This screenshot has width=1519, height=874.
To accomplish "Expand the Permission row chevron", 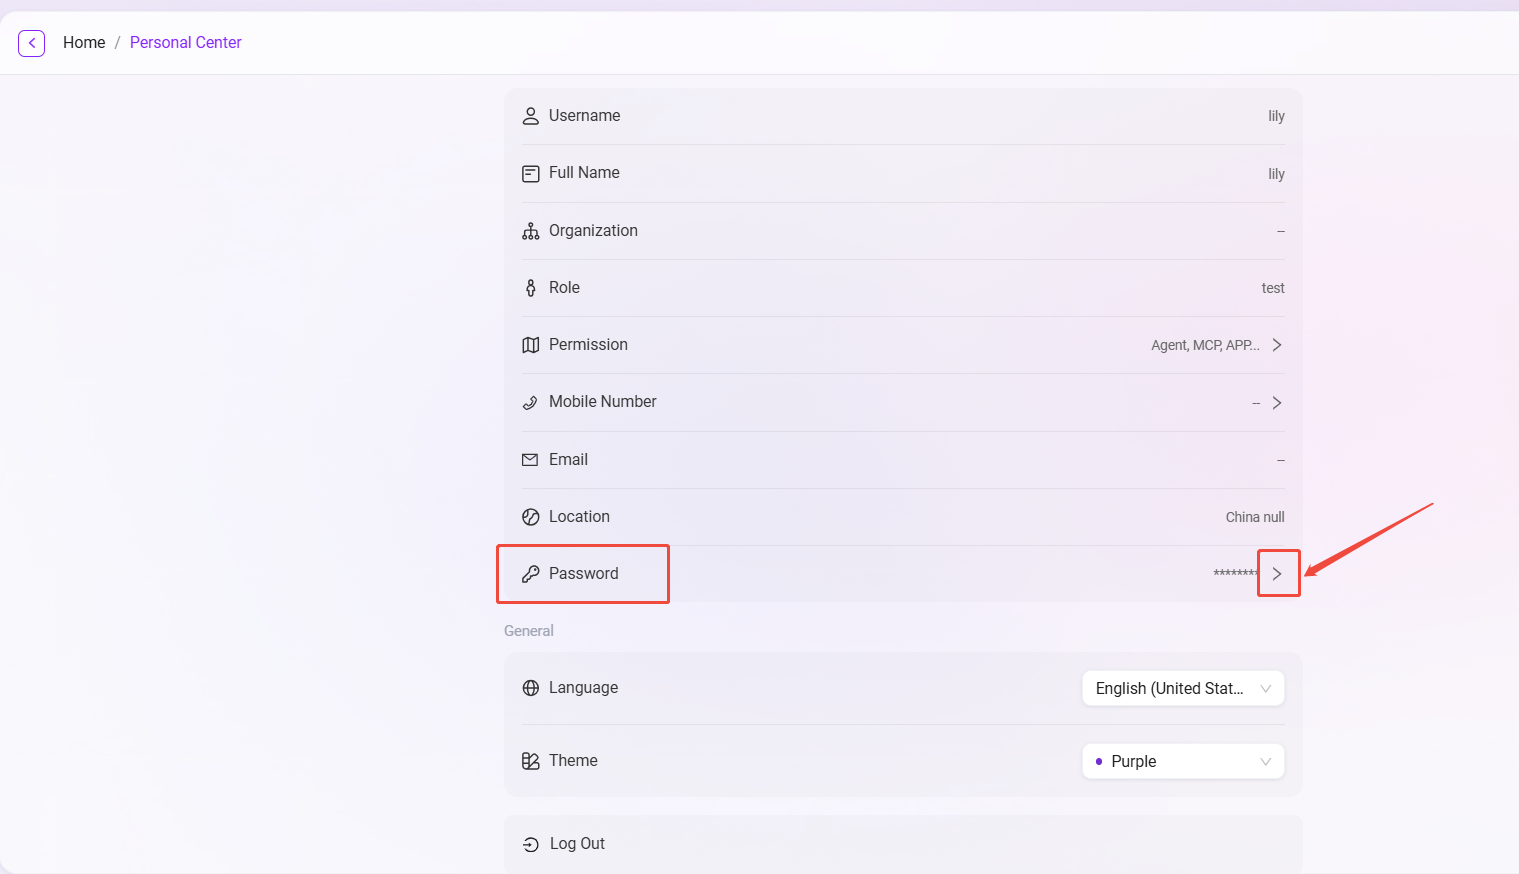I will [1277, 345].
